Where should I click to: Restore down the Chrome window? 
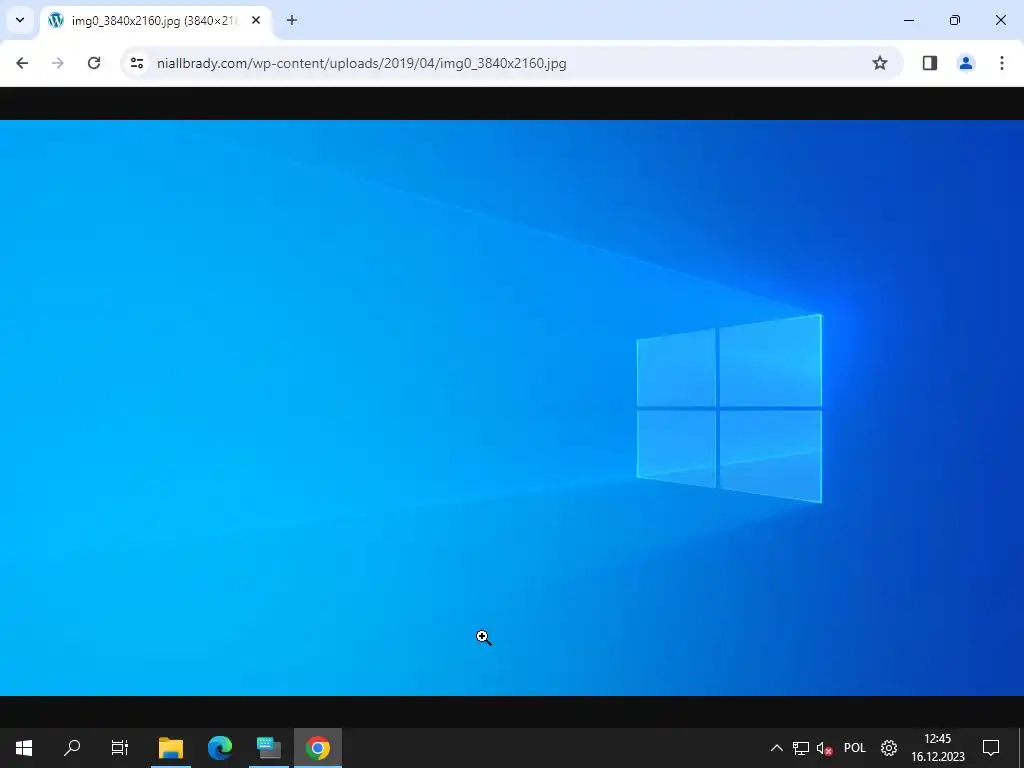[955, 20]
